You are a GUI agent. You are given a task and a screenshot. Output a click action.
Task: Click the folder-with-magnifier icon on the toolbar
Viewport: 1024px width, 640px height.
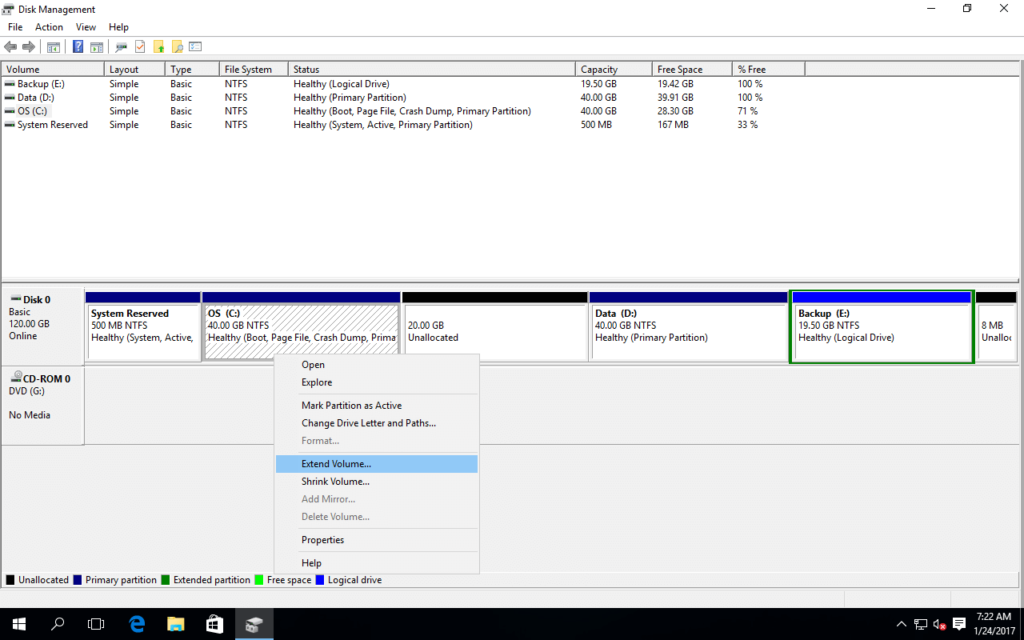click(x=177, y=46)
